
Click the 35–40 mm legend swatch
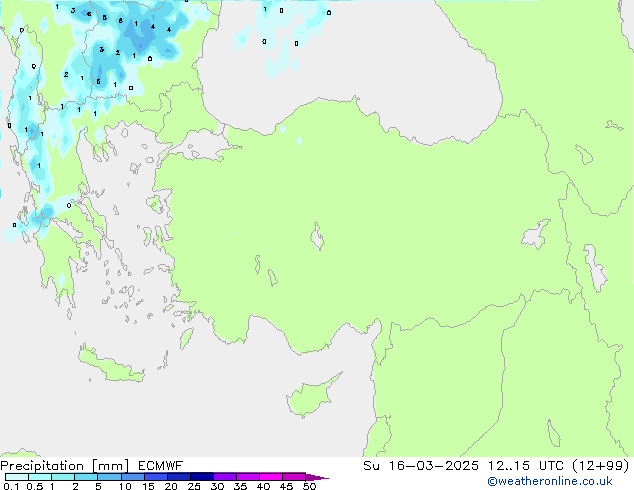pos(247,477)
